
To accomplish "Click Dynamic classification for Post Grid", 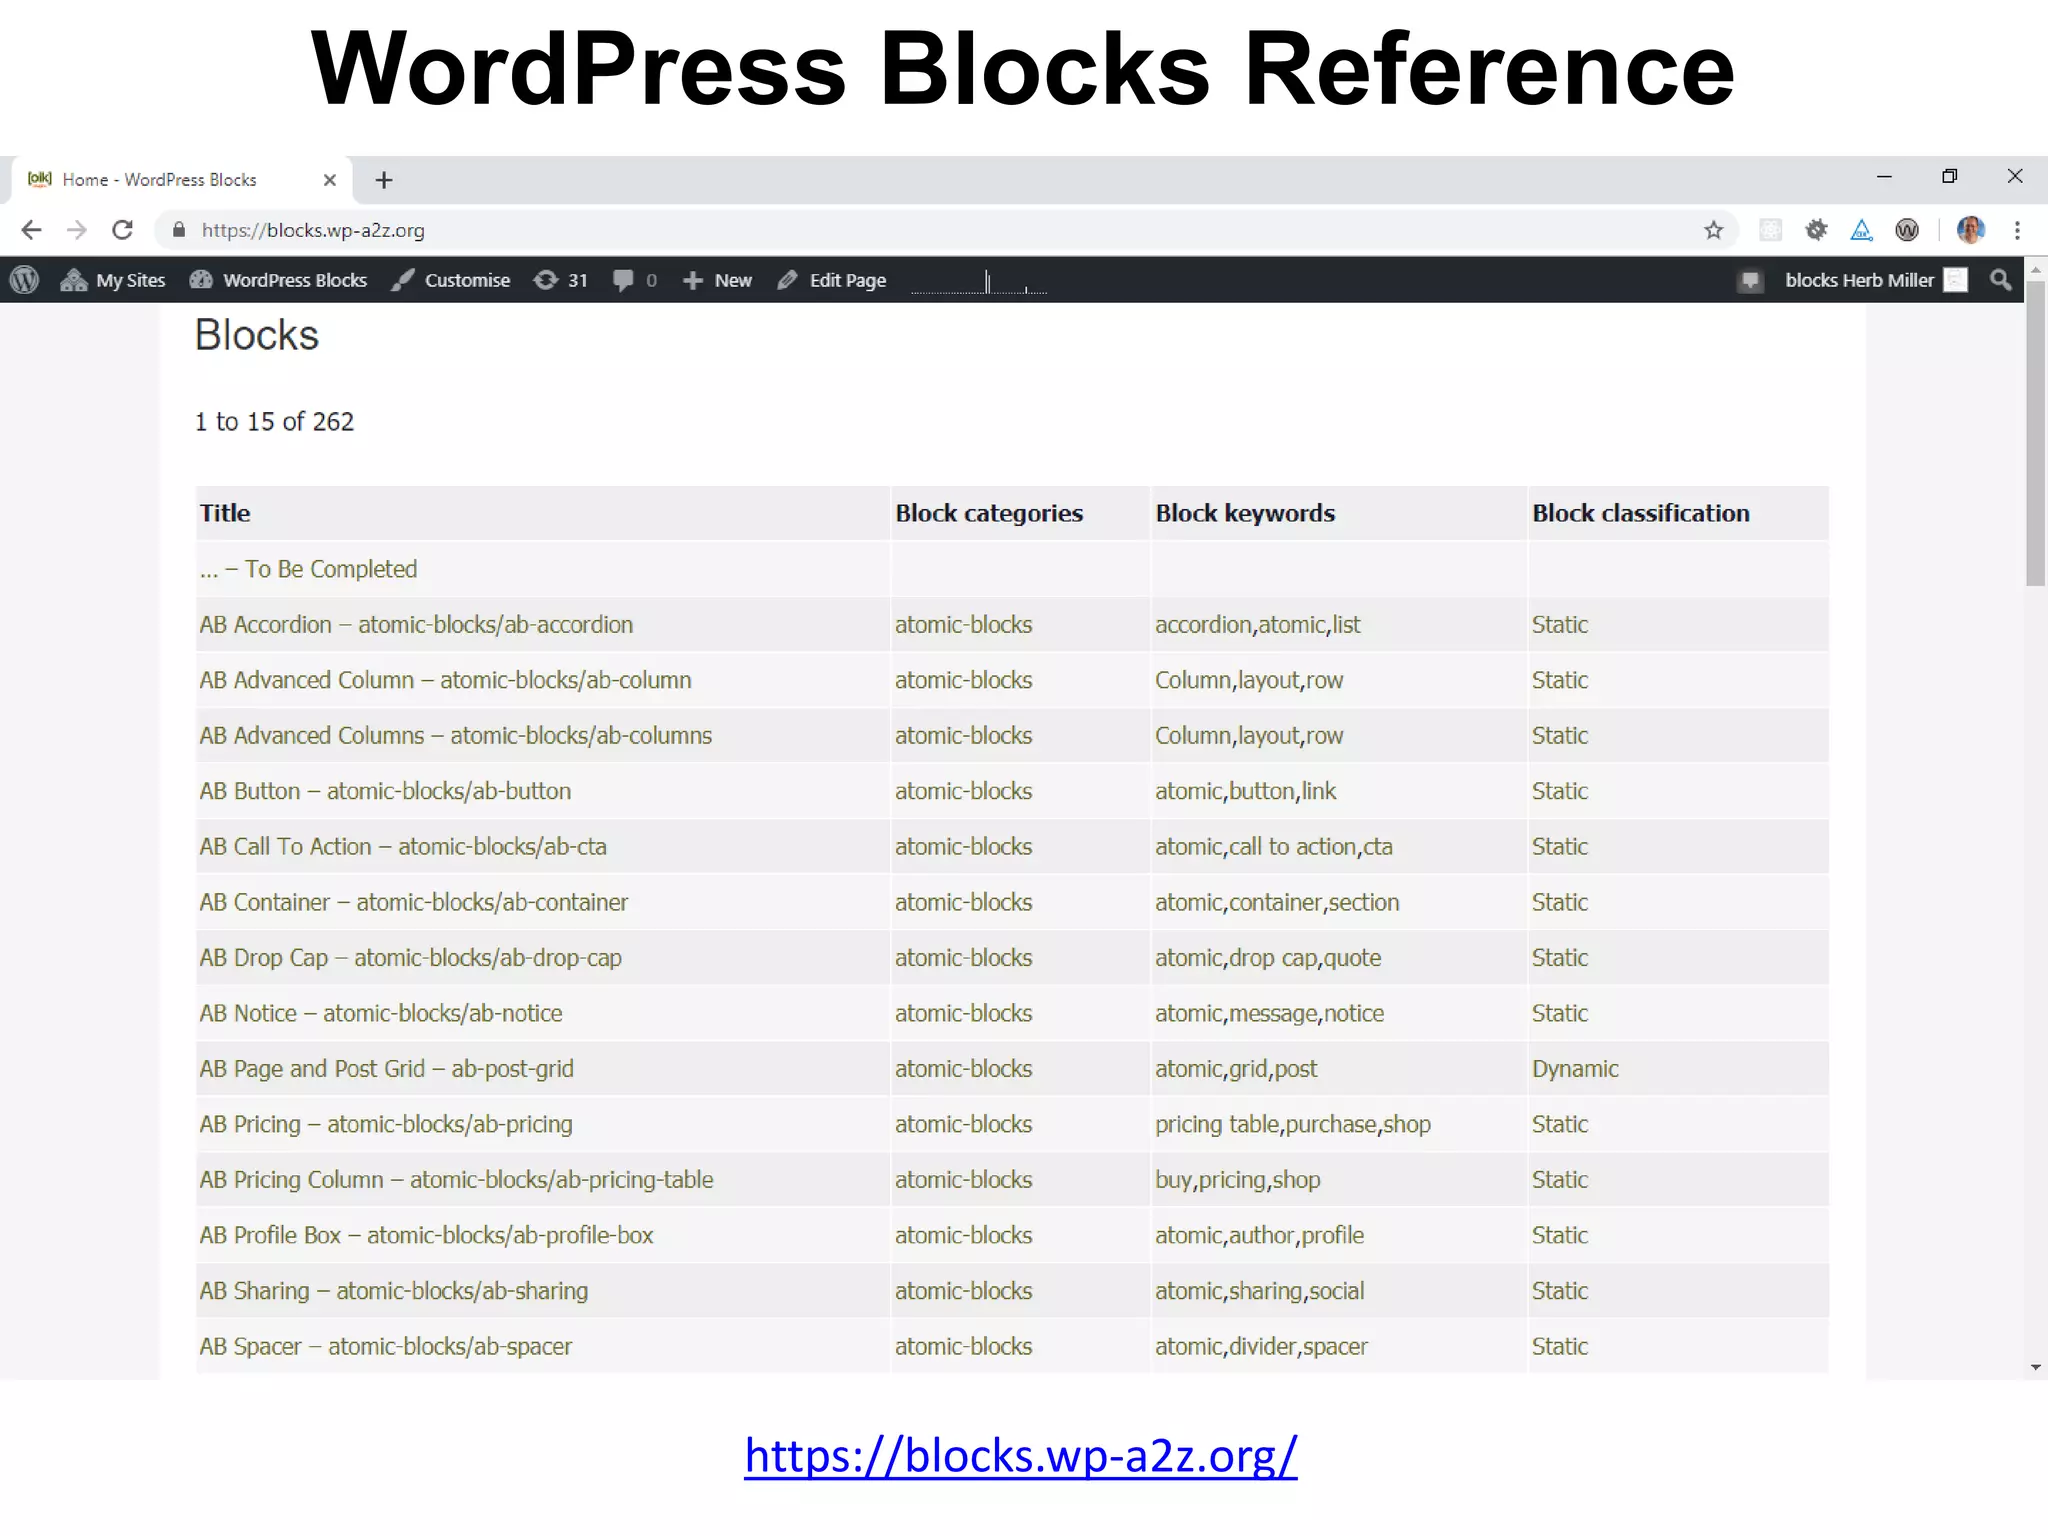I will 1575,1069.
